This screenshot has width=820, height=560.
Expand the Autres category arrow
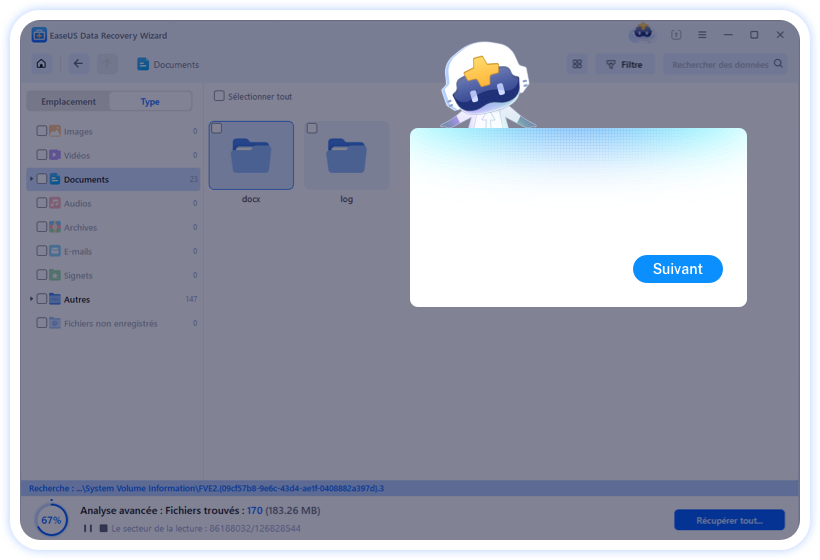click(x=31, y=299)
